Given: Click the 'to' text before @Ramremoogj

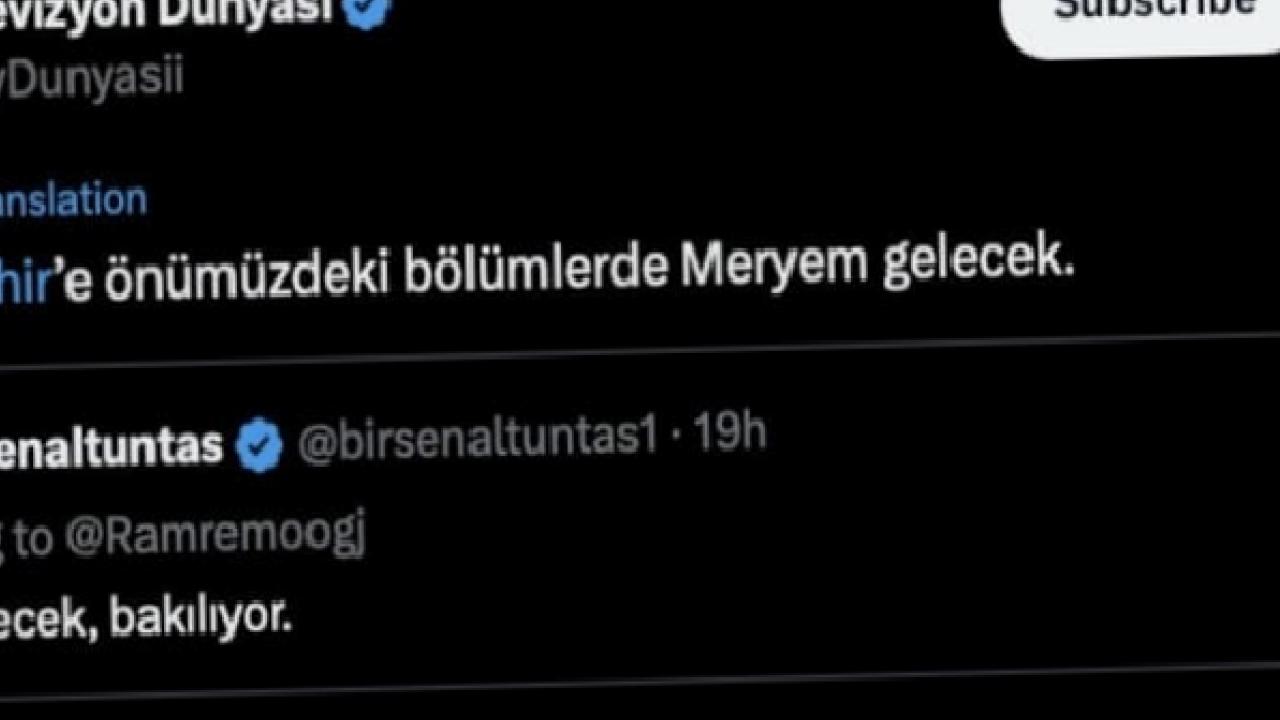Looking at the screenshot, I should click(32, 539).
